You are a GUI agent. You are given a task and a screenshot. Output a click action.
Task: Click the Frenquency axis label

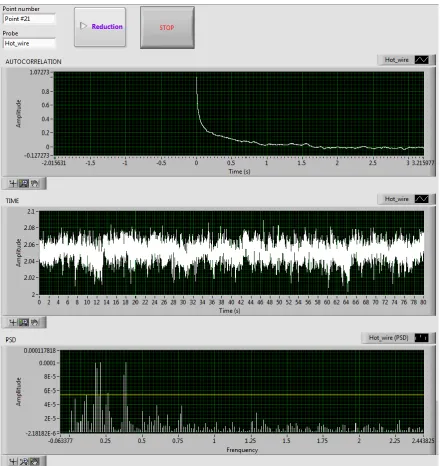pyautogui.click(x=242, y=450)
